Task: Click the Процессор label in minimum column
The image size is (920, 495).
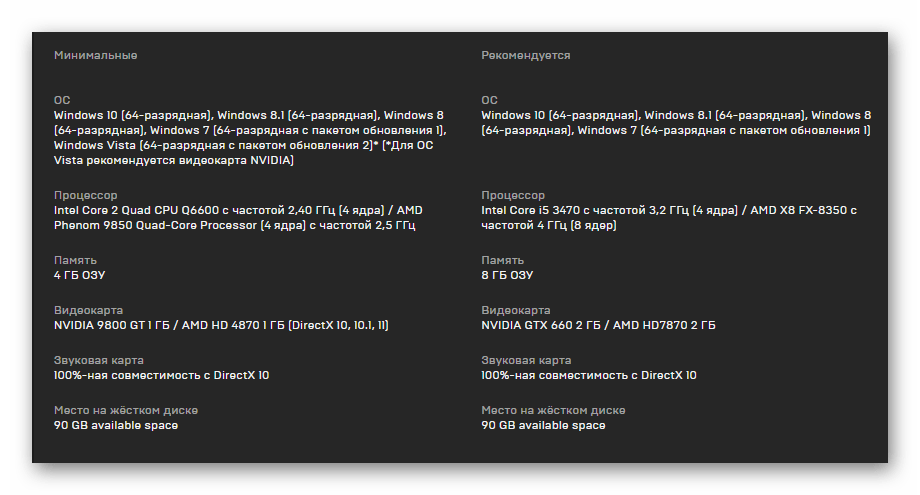Action: click(x=86, y=195)
